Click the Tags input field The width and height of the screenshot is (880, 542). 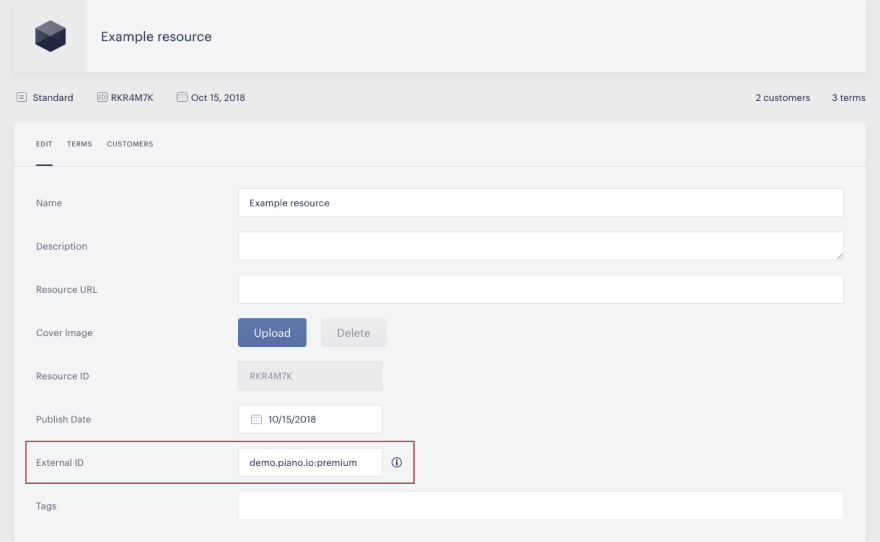tap(540, 506)
